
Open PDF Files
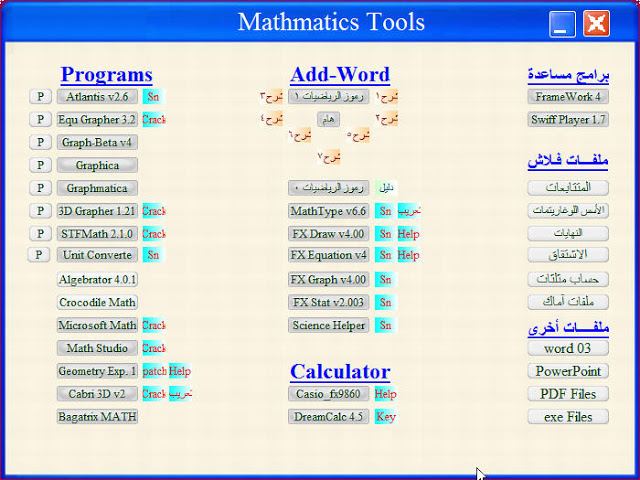(x=568, y=394)
